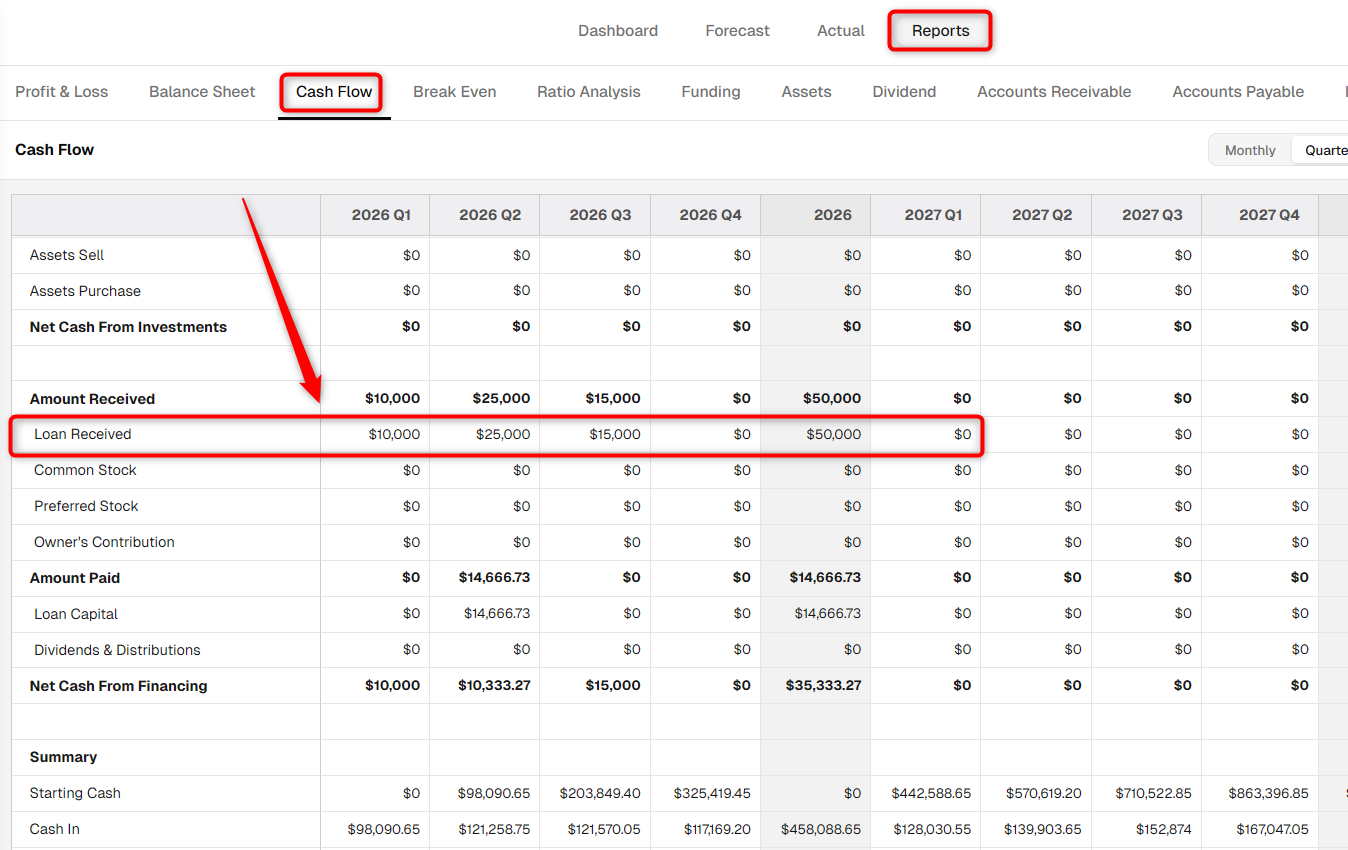Click Cash In $128,030.55 value
The width and height of the screenshot is (1348, 850).
933,829
